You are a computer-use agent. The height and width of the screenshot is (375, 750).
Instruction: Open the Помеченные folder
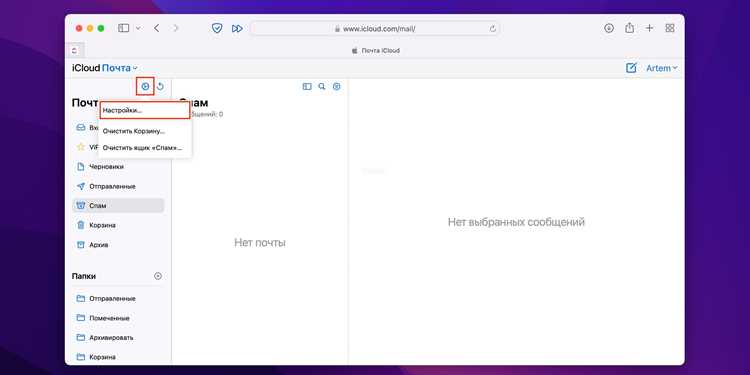point(118,318)
